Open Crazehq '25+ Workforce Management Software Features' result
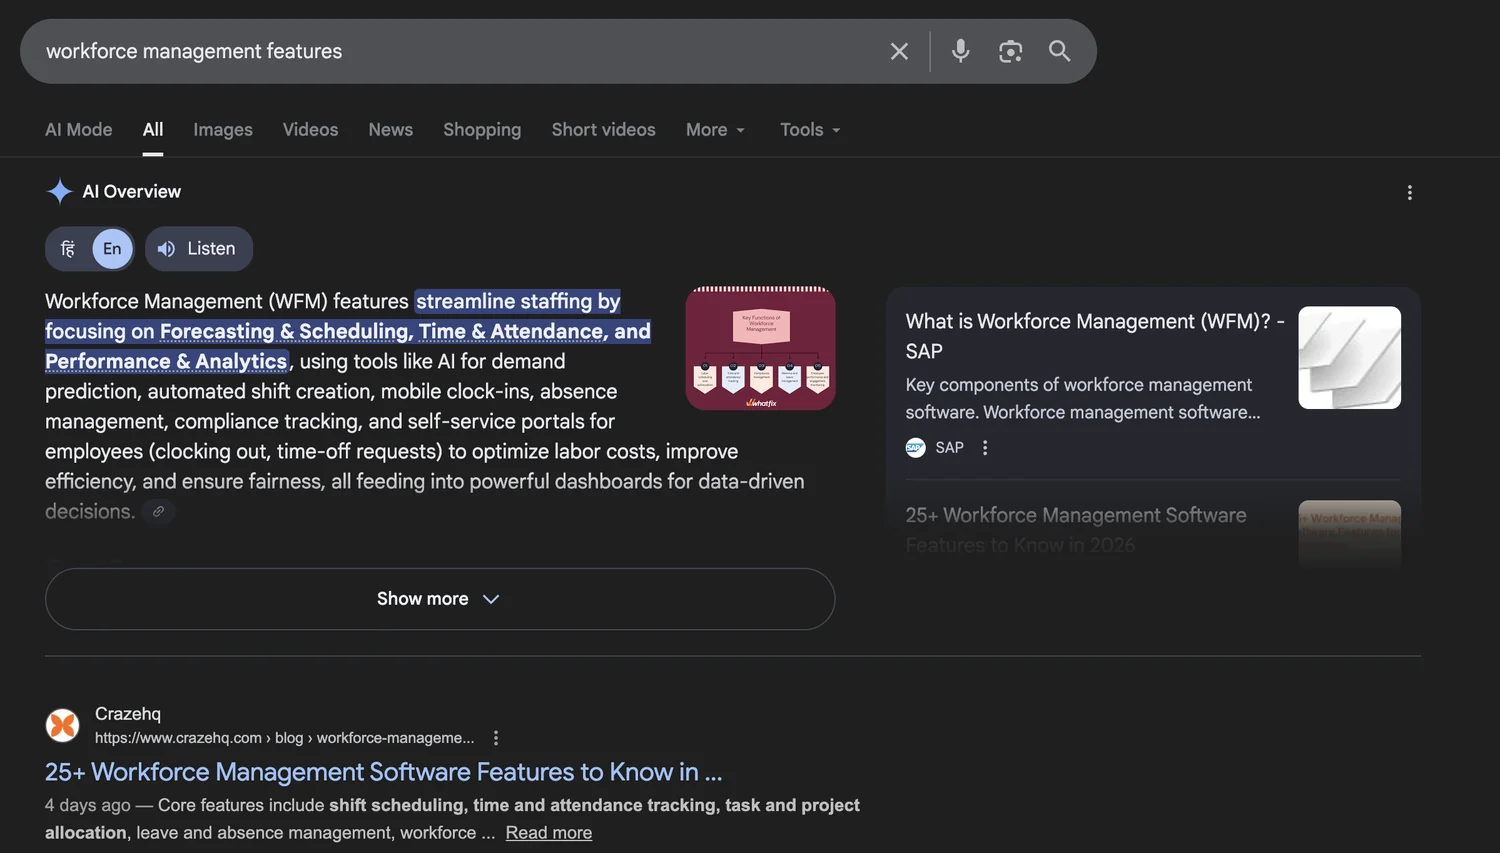Viewport: 1500px width, 853px height. (x=383, y=772)
